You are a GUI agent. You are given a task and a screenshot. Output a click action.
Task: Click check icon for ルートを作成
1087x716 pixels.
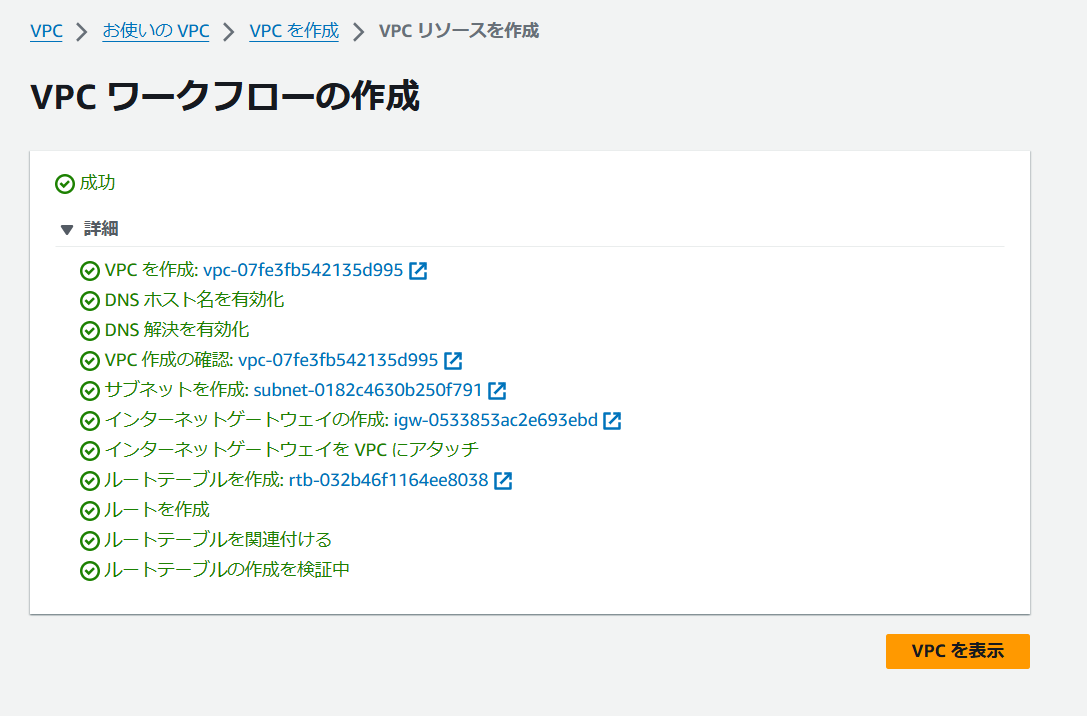(89, 511)
